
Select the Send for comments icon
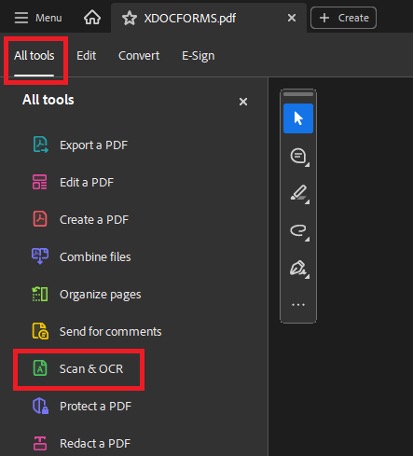(40, 331)
